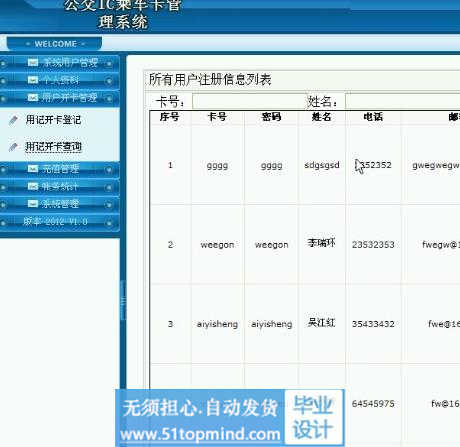Expand 系统用户管理 with its right arrow
This screenshot has height=447, width=460.
(x=109, y=63)
